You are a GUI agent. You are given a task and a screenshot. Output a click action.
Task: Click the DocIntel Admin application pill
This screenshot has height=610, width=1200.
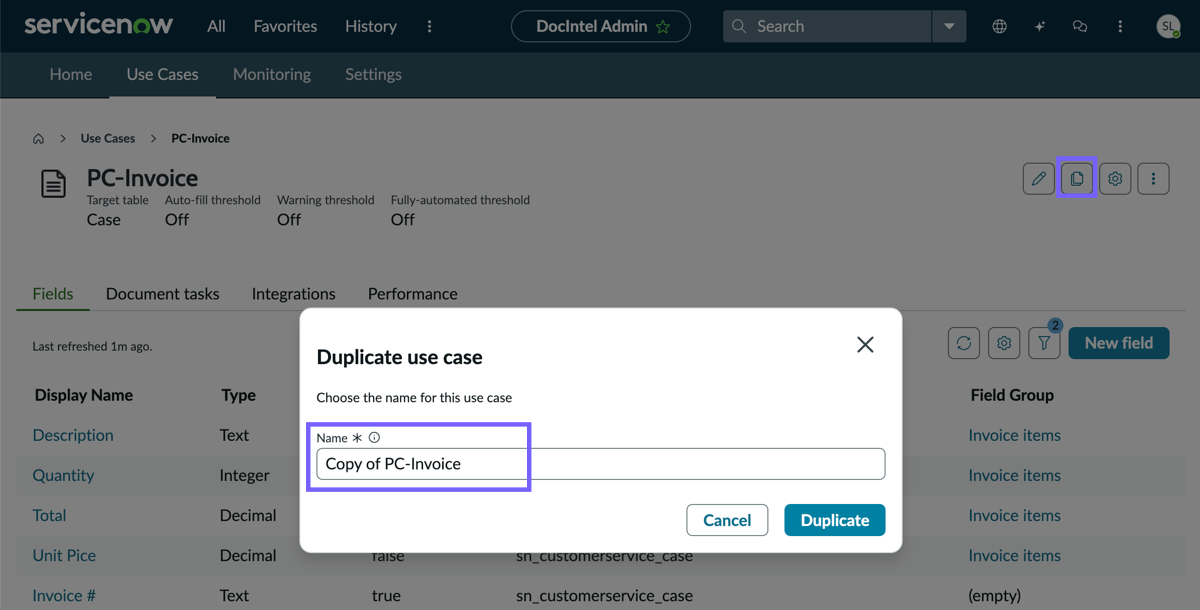point(601,26)
